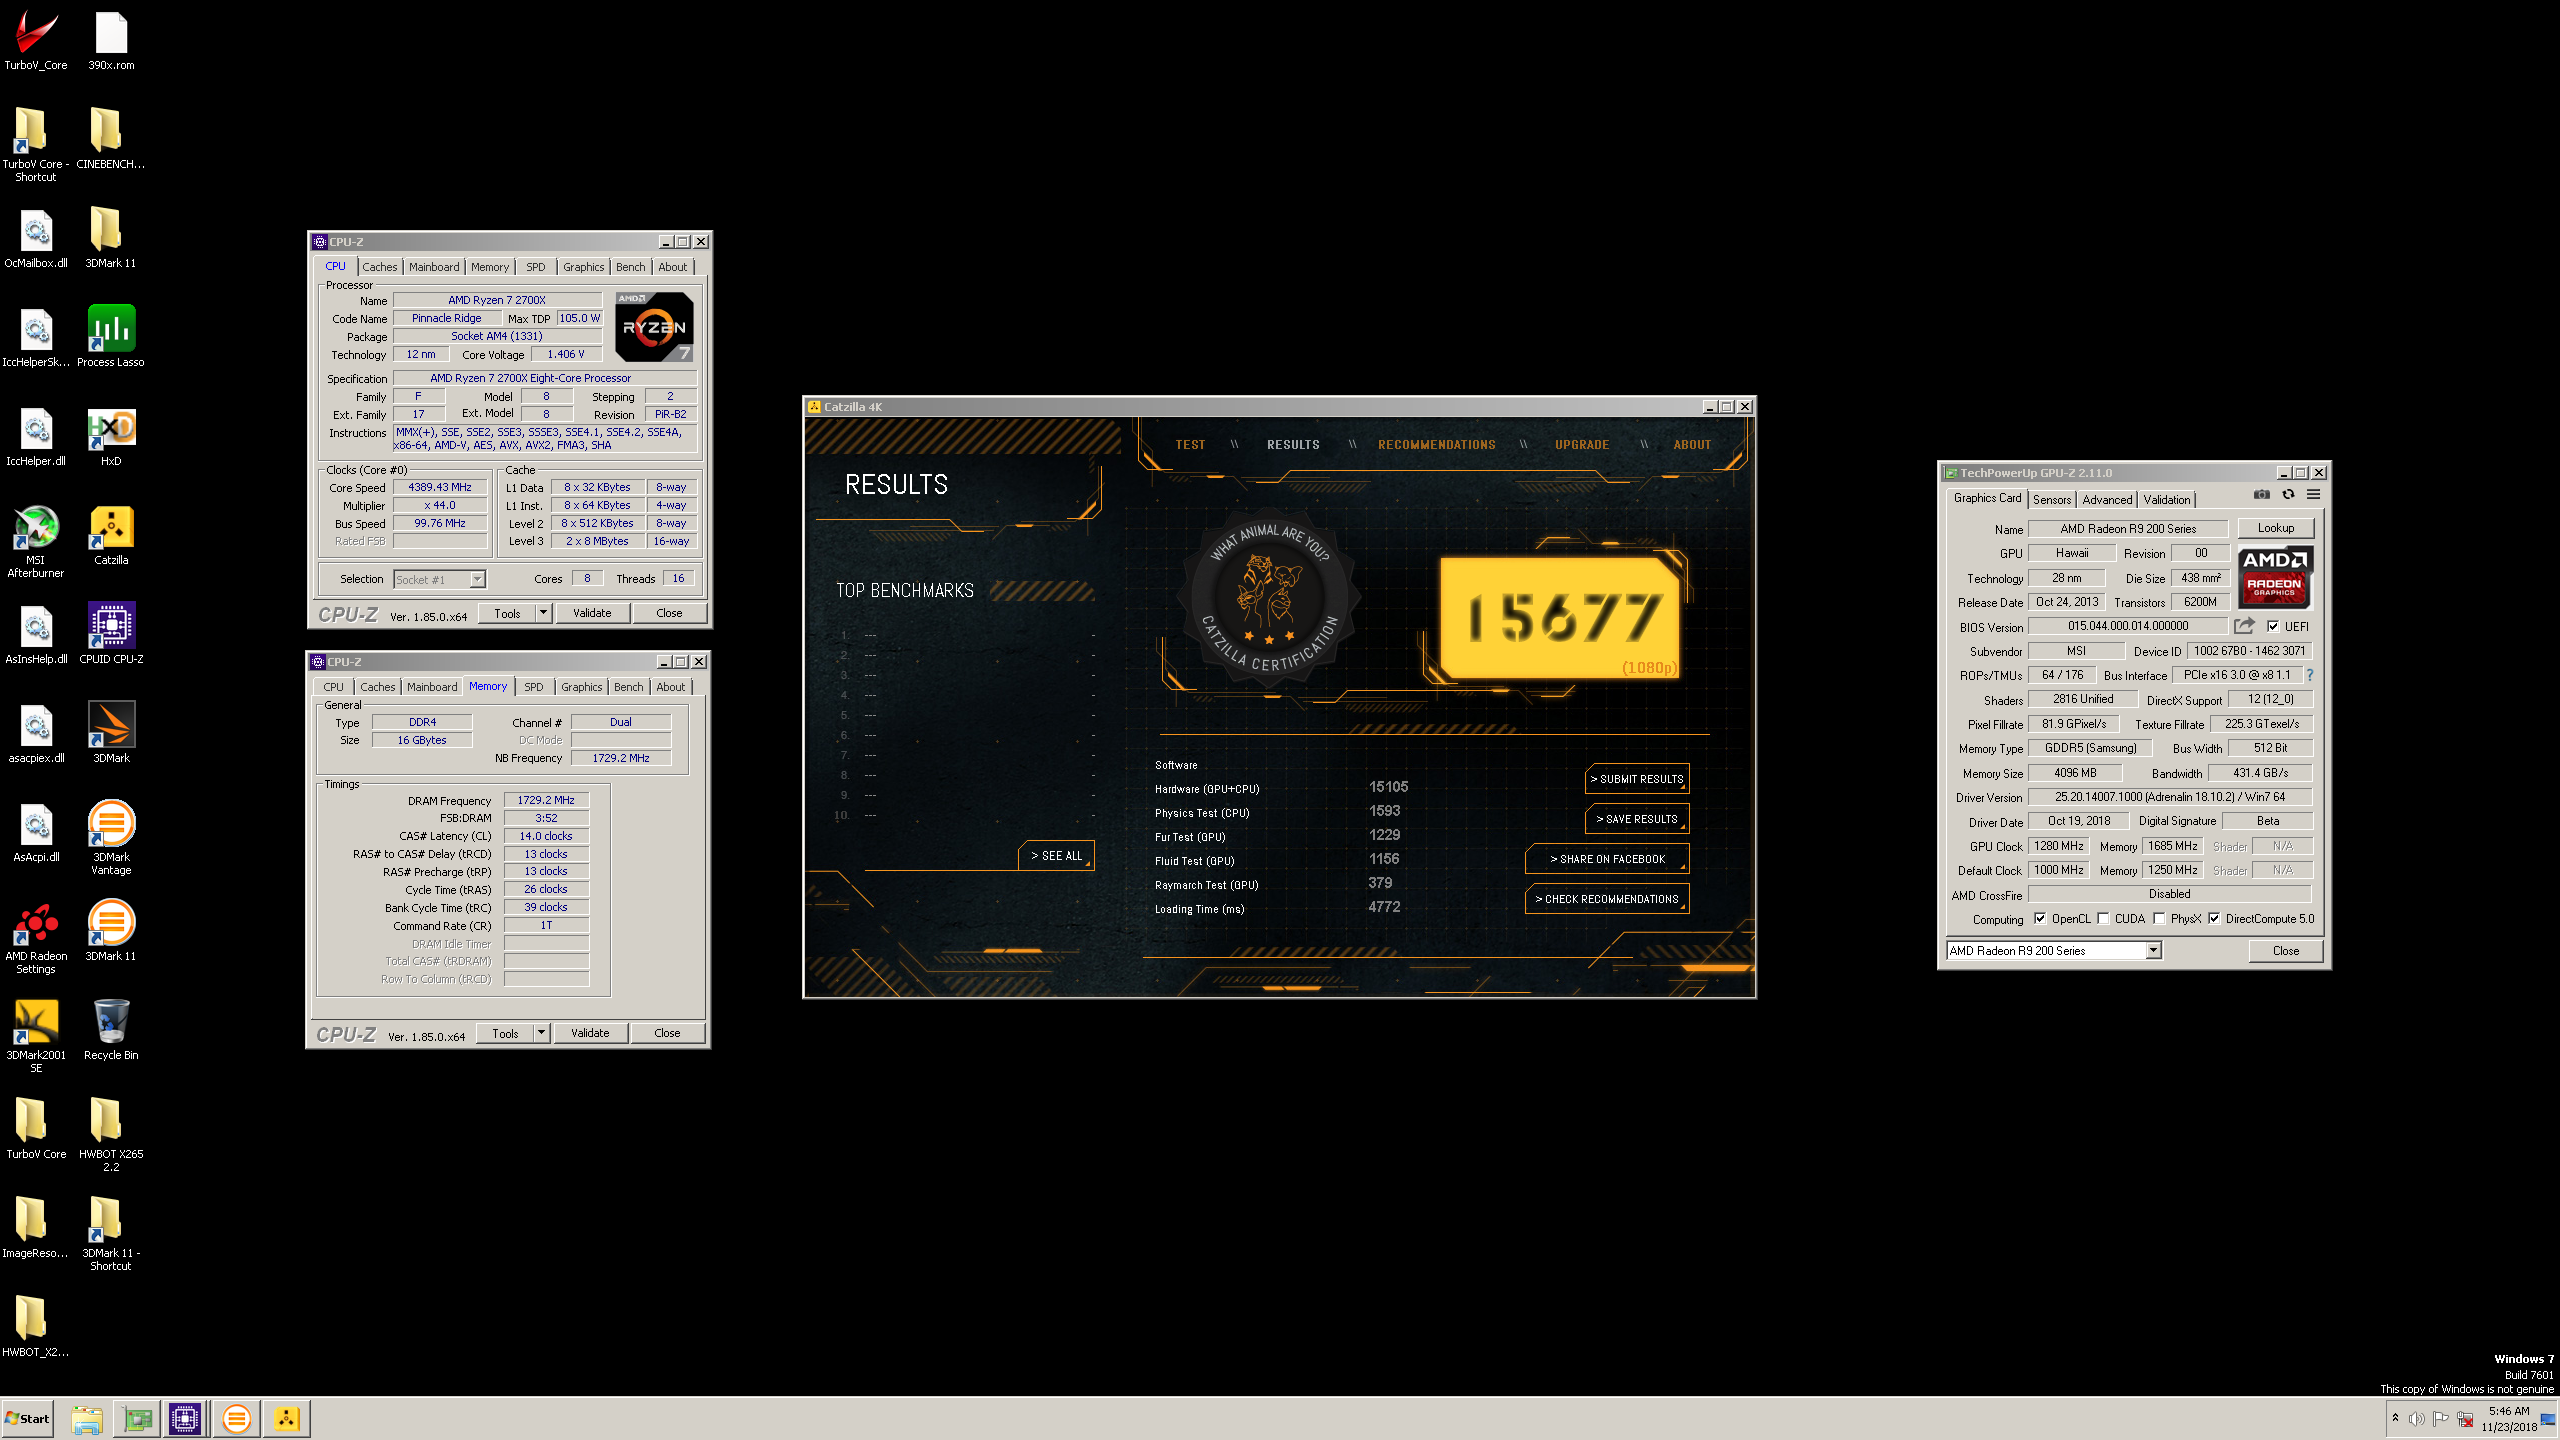Click the Start button
Viewport: 2560px width, 1440px height.
tap(27, 1418)
